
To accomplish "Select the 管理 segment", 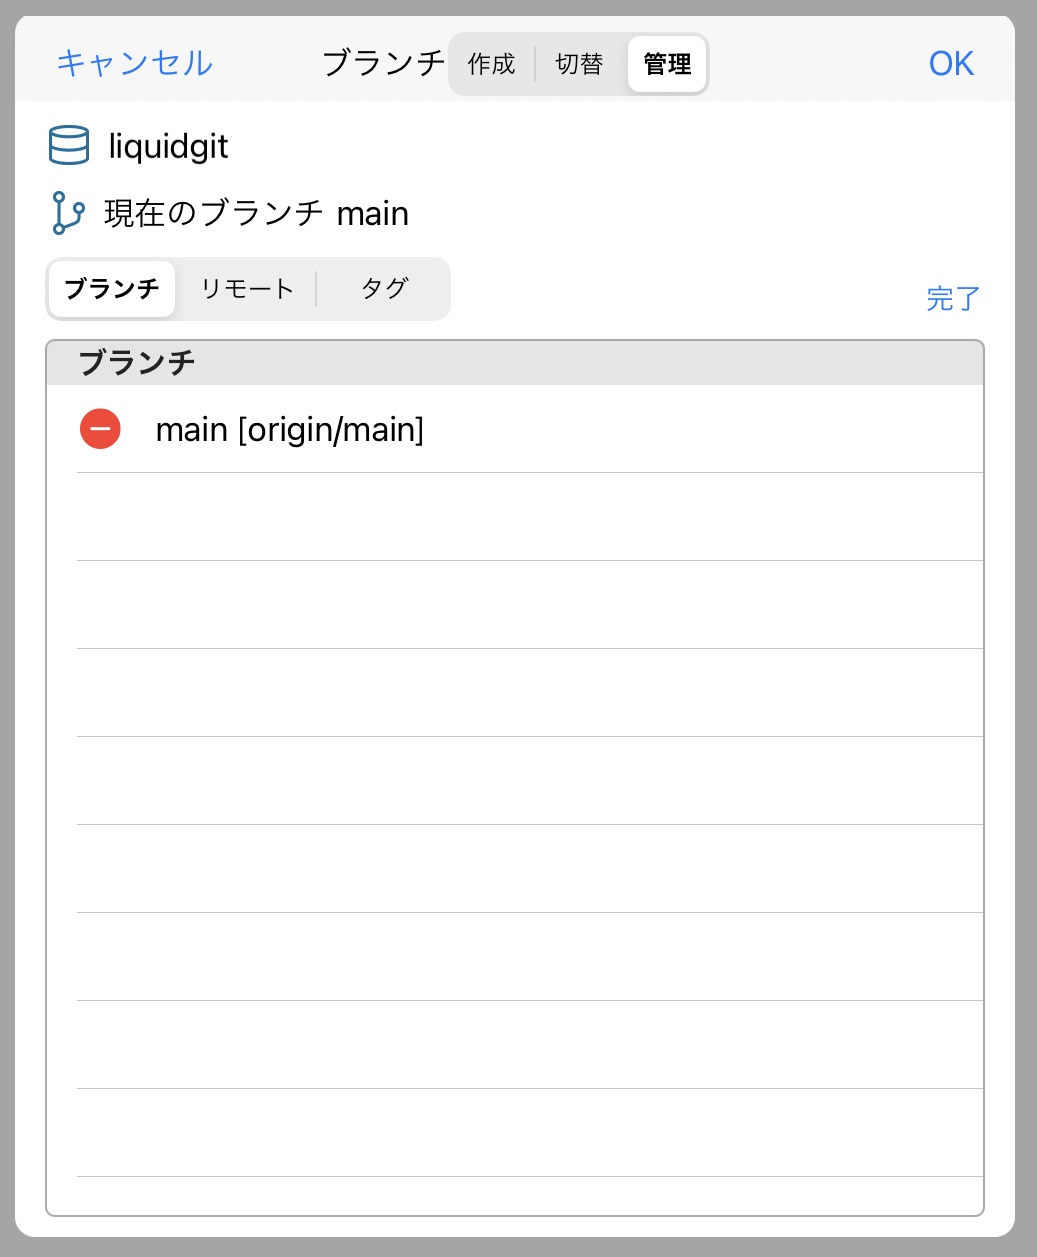I will click(x=667, y=64).
